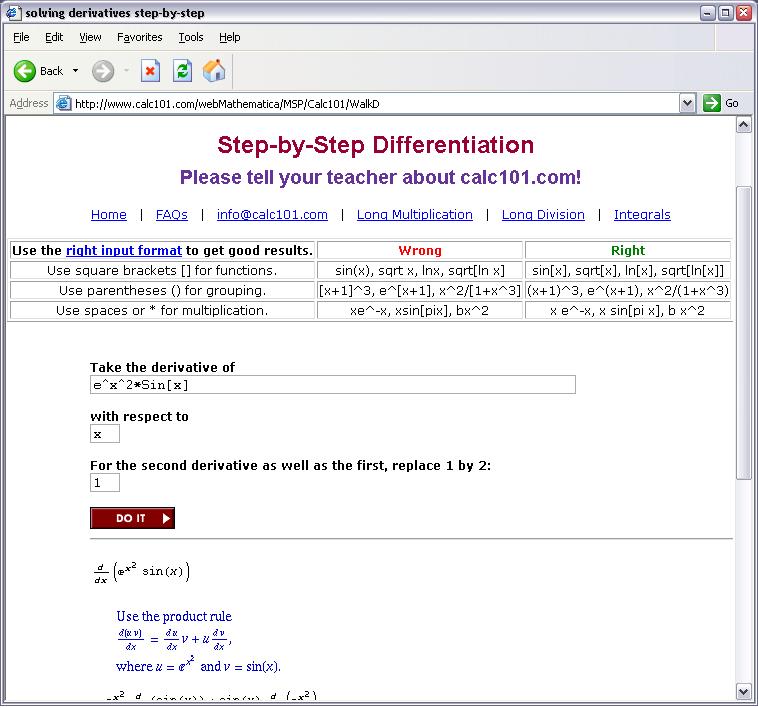758x708 pixels.
Task: Open the Back history dropdown arrow
Action: click(75, 71)
